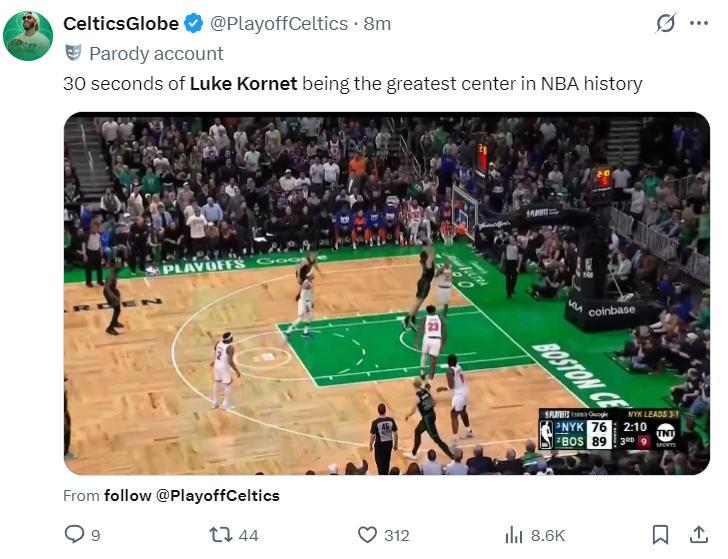View tweet analytics bar chart icon
The width and height of the screenshot is (728, 559).
click(x=514, y=535)
